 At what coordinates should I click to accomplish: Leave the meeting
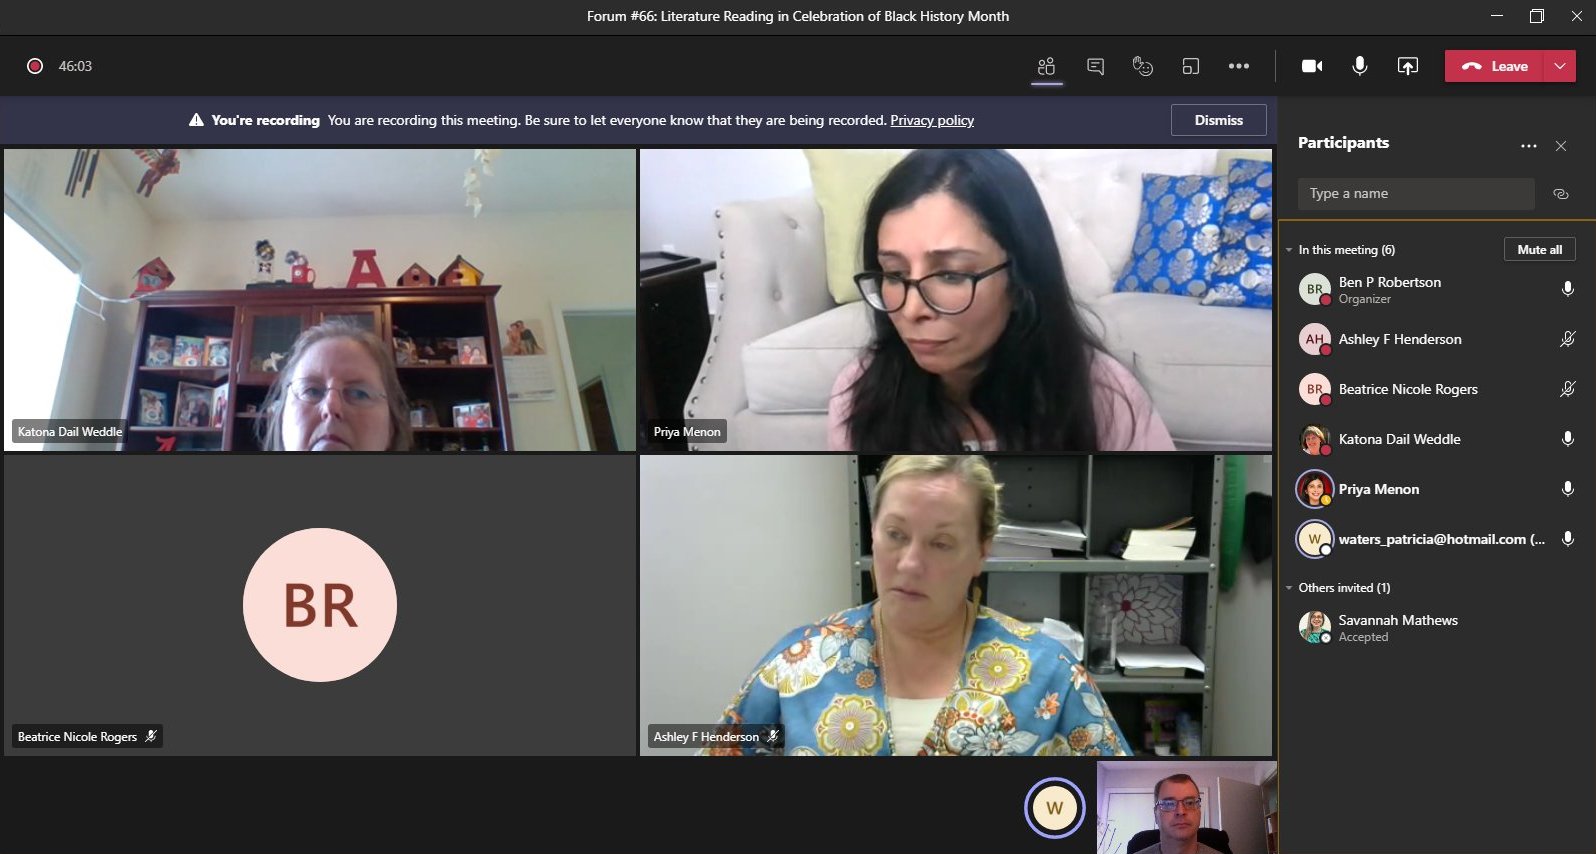click(x=1494, y=66)
